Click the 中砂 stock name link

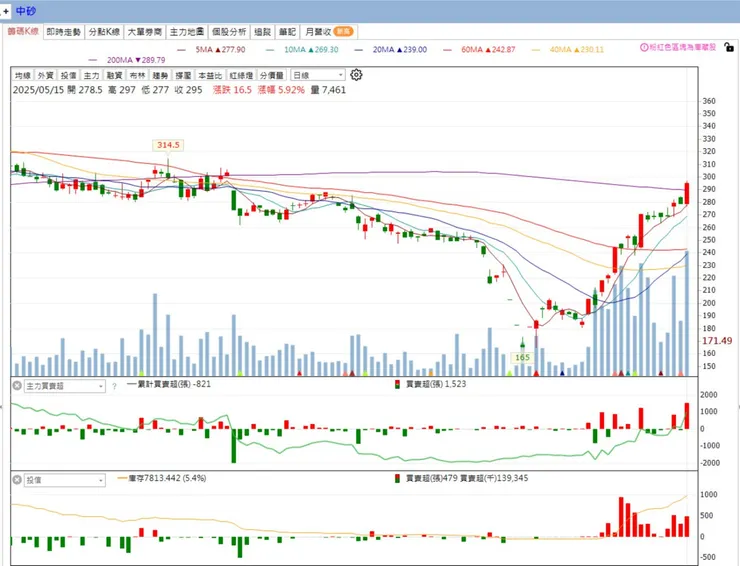coord(25,11)
